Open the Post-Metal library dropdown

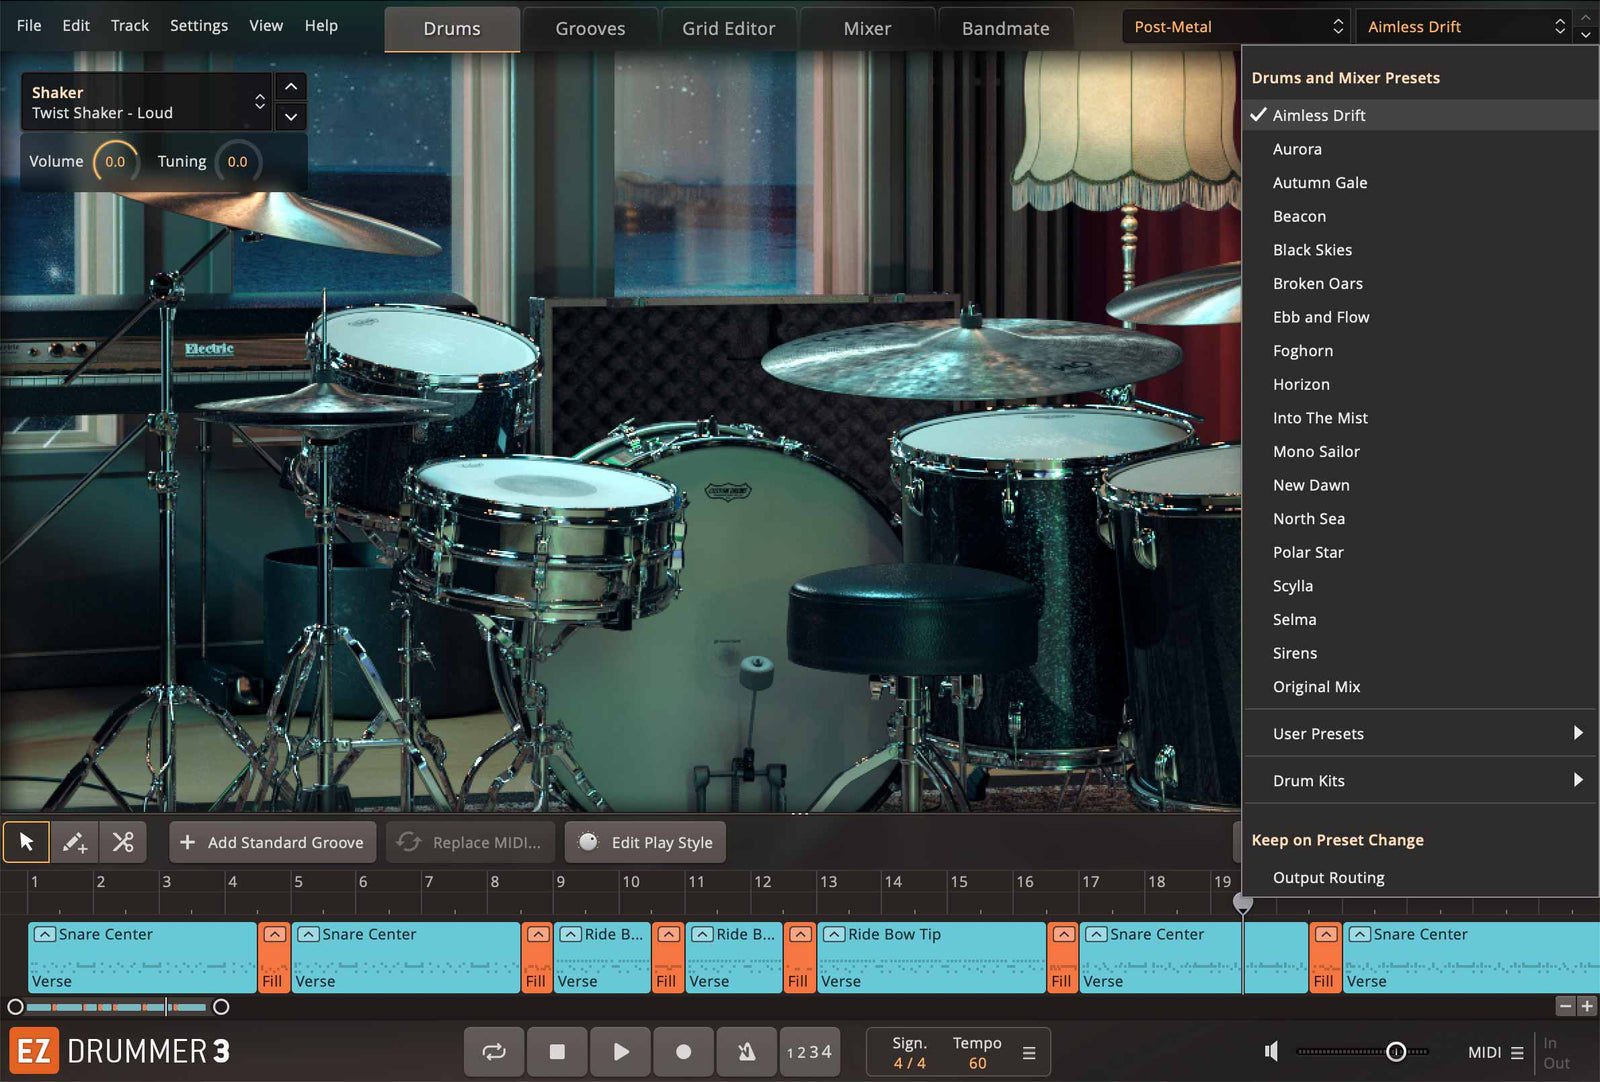1237,27
